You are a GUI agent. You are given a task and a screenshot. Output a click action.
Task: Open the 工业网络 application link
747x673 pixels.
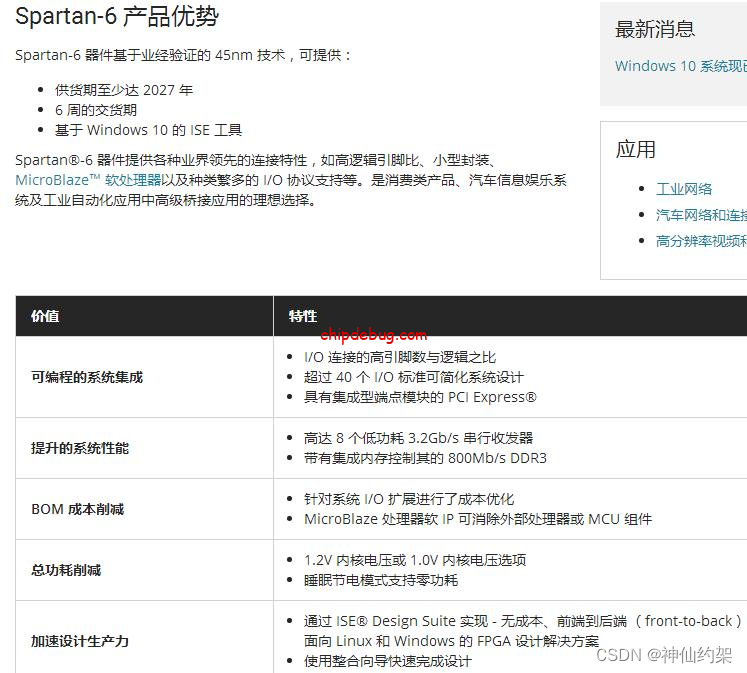[x=684, y=189]
